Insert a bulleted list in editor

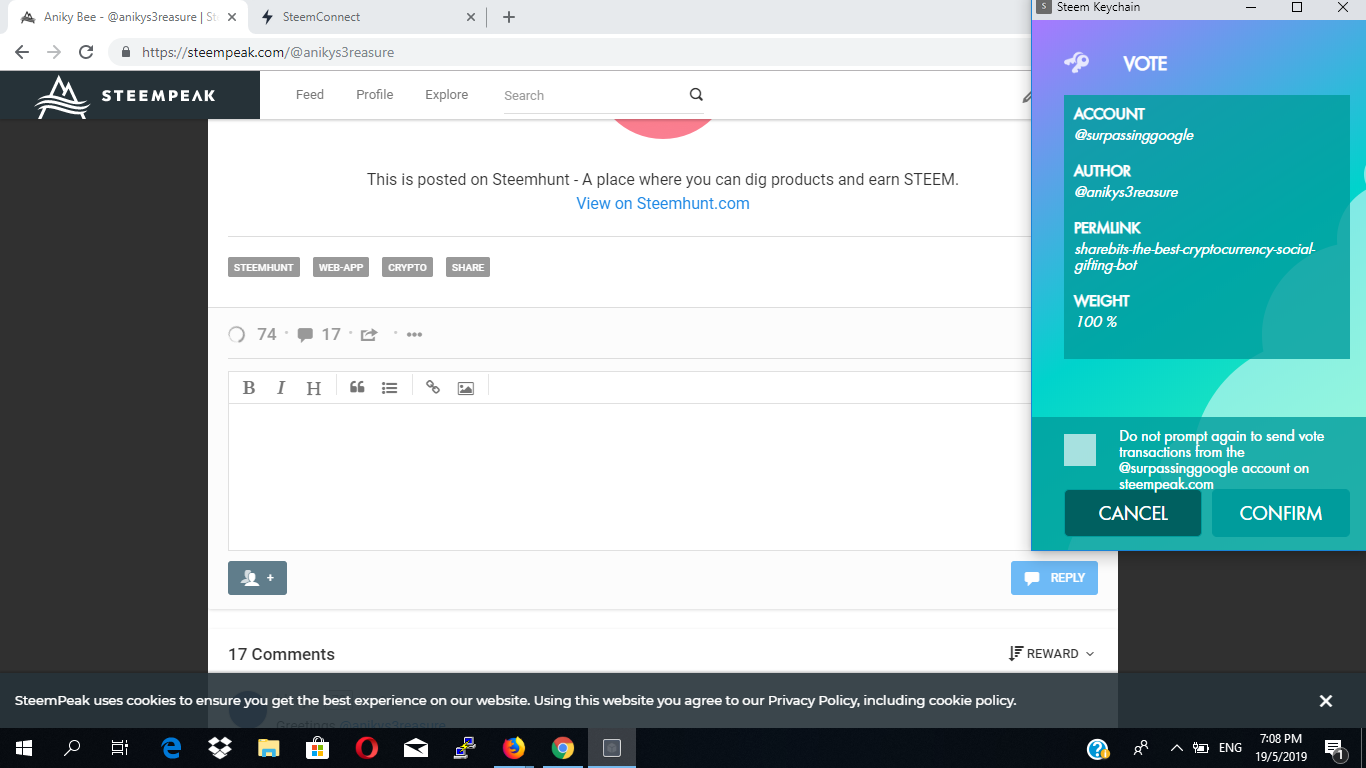[390, 388]
